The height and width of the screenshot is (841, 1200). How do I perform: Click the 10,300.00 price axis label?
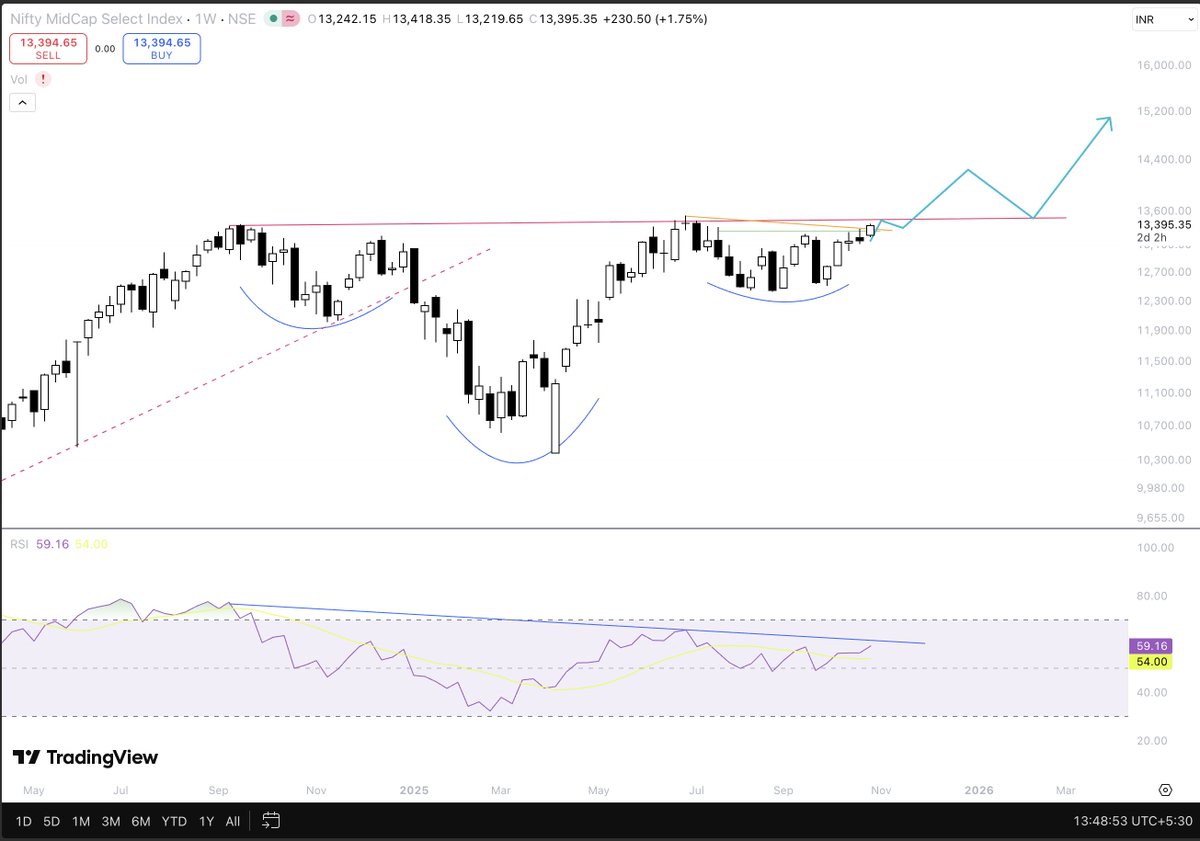pyautogui.click(x=1165, y=460)
